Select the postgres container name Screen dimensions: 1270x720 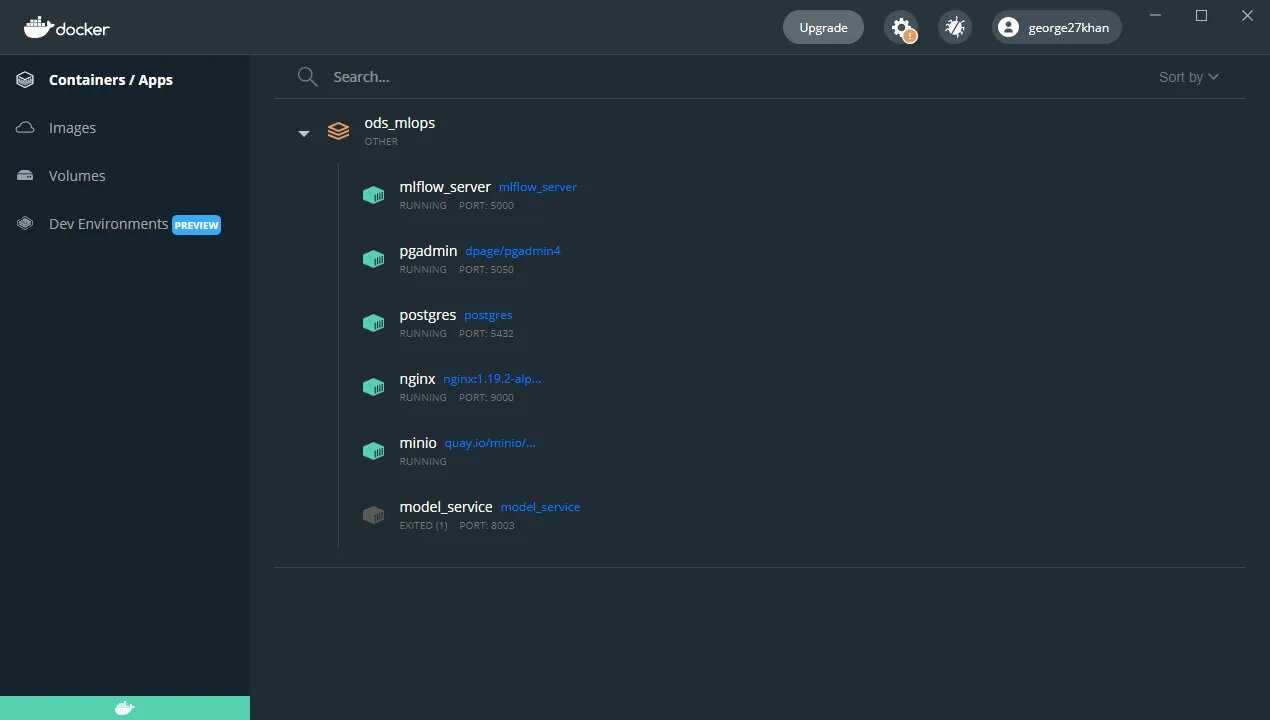(428, 315)
